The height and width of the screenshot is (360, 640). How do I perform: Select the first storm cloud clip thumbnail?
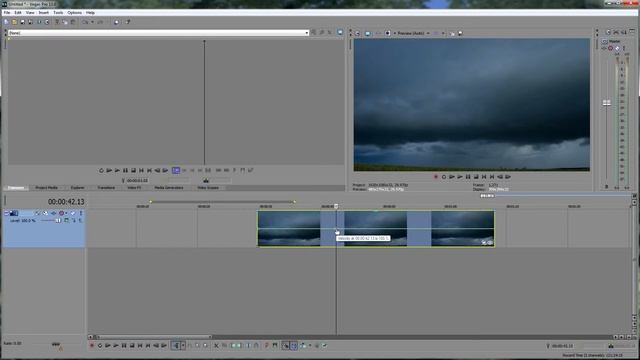[289, 229]
